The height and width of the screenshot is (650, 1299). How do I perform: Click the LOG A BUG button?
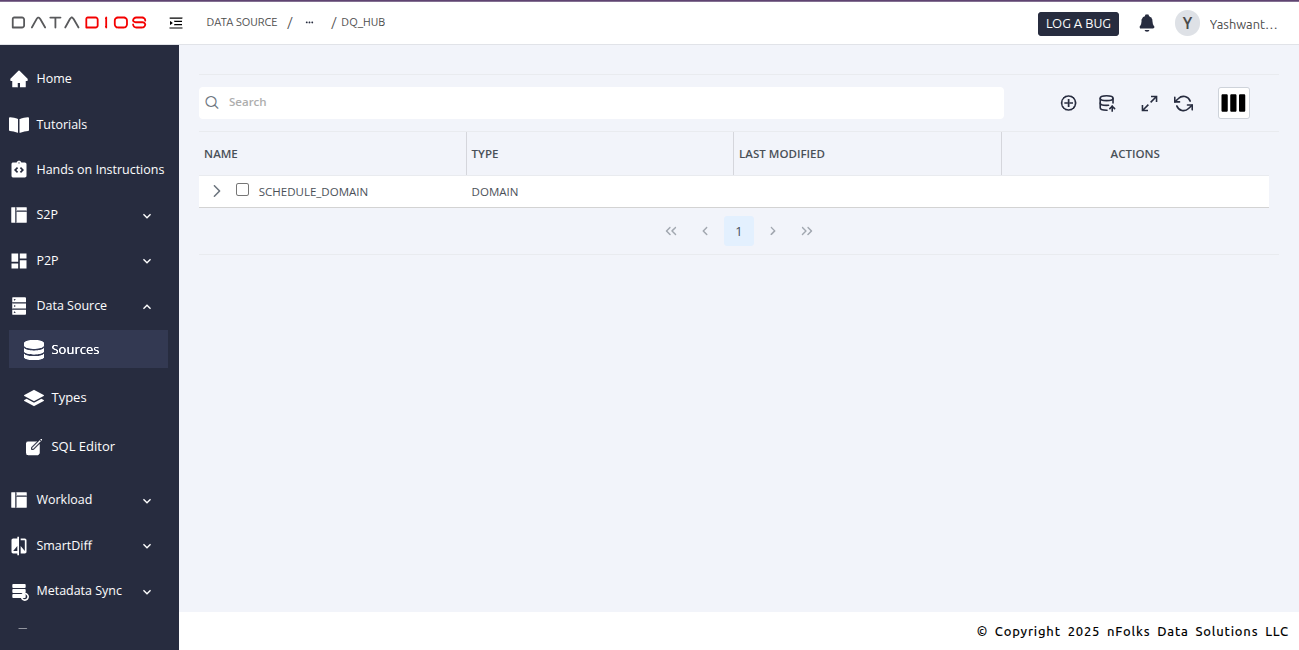coord(1078,23)
